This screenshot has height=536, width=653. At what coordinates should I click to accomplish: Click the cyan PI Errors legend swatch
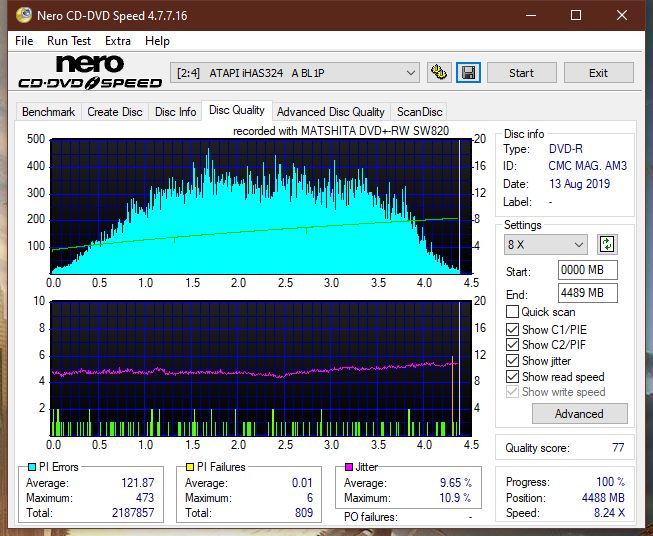(x=31, y=467)
